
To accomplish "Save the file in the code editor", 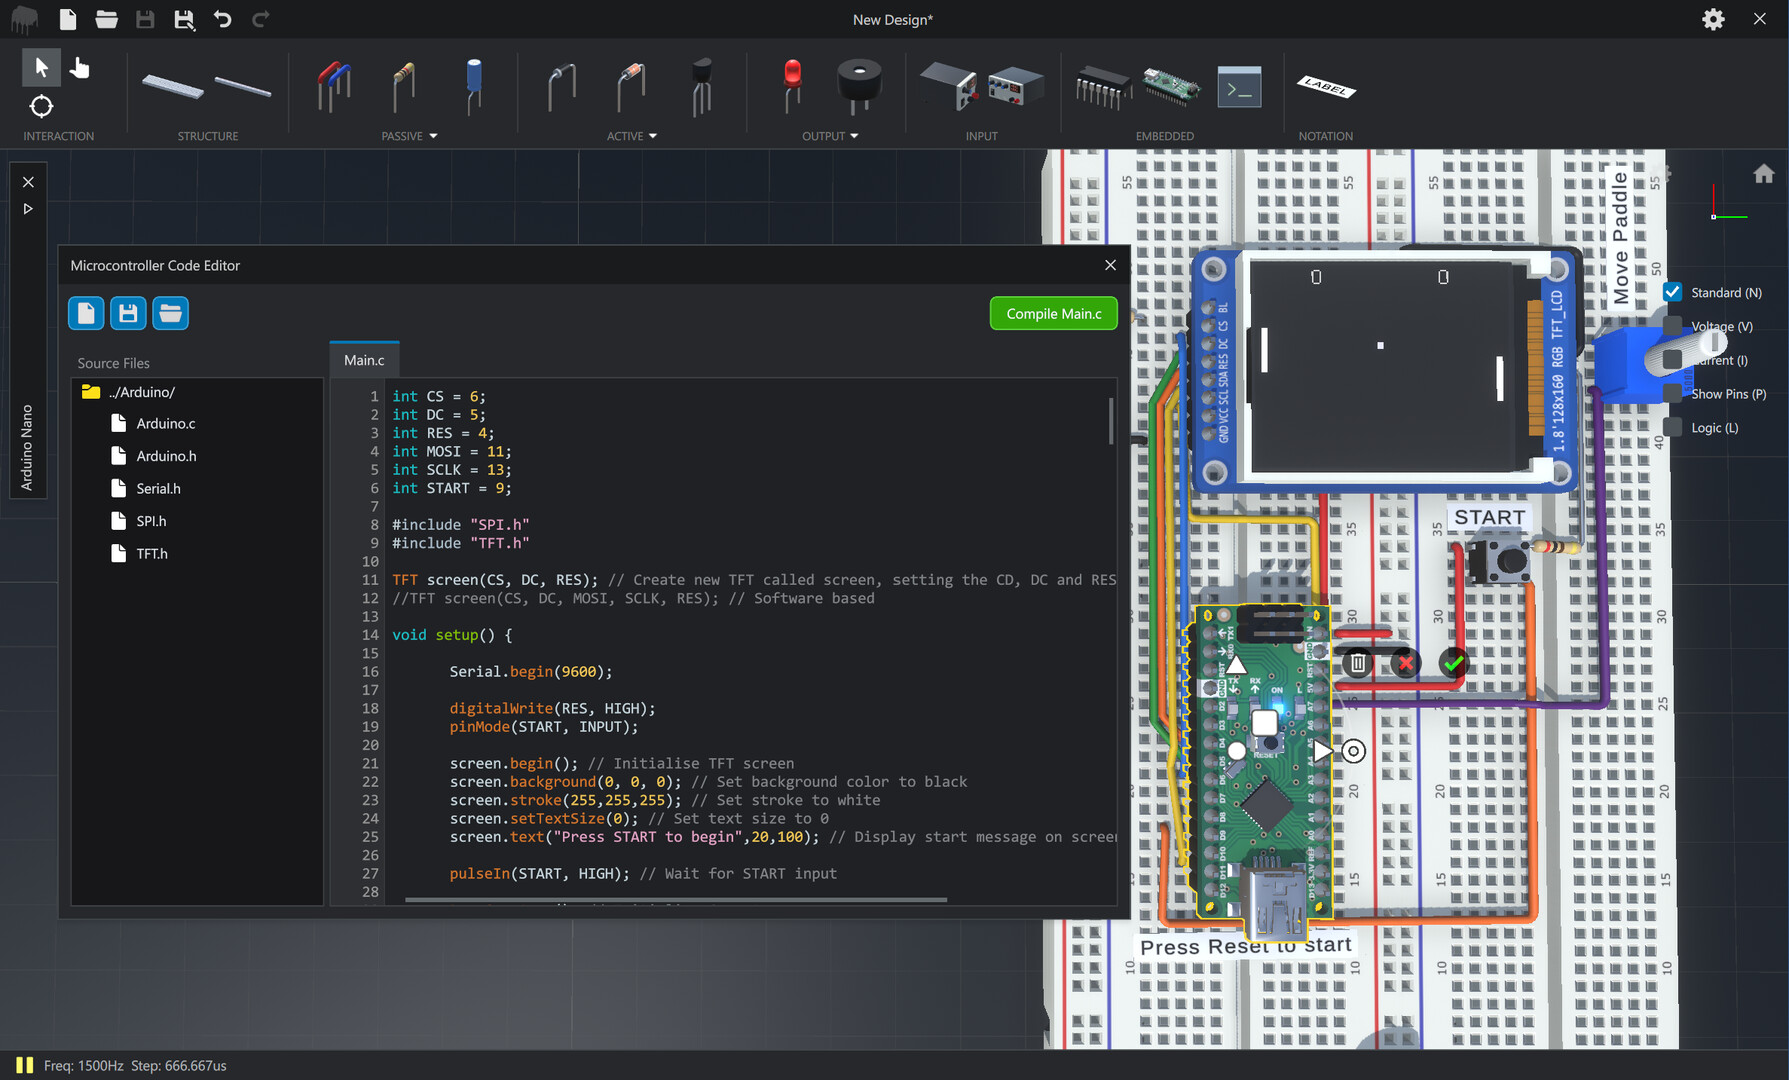I will 128,313.
